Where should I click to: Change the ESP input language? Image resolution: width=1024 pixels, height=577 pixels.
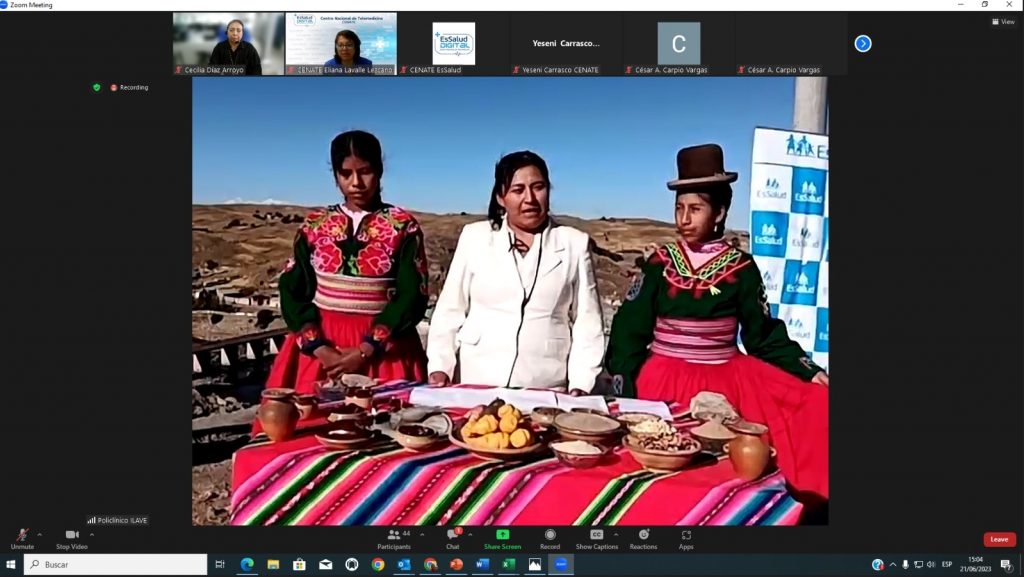click(947, 565)
